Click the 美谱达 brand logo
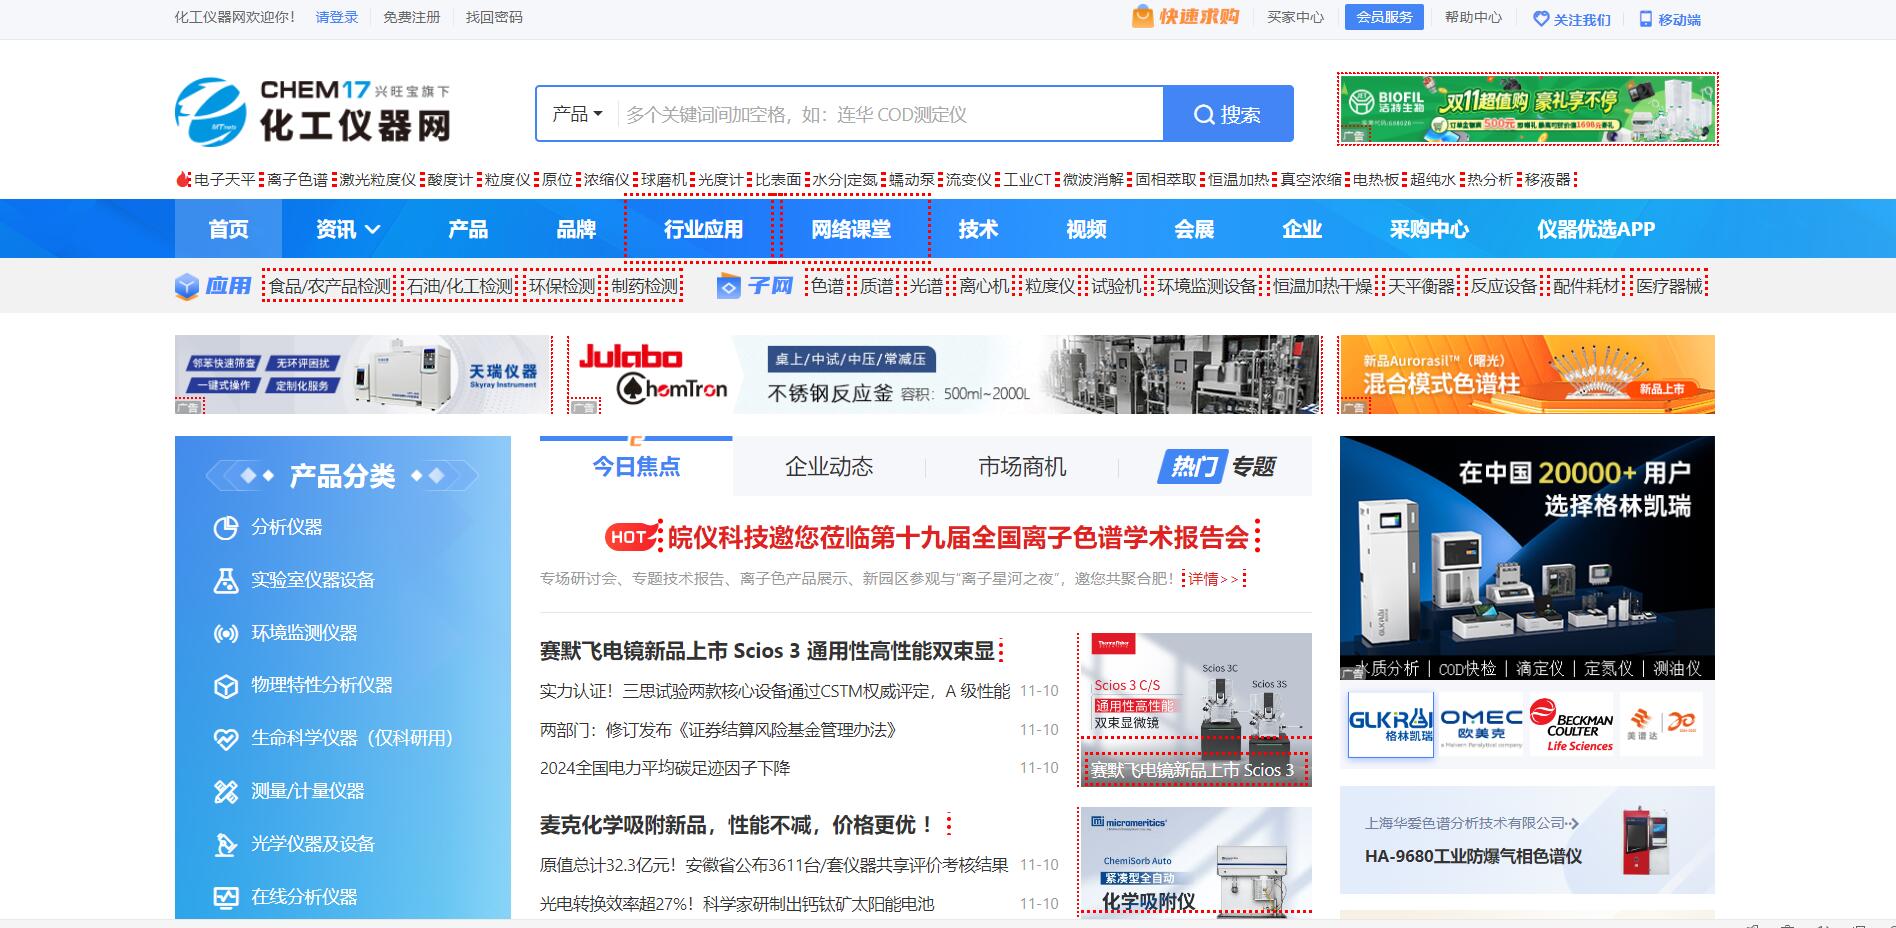 1661,725
